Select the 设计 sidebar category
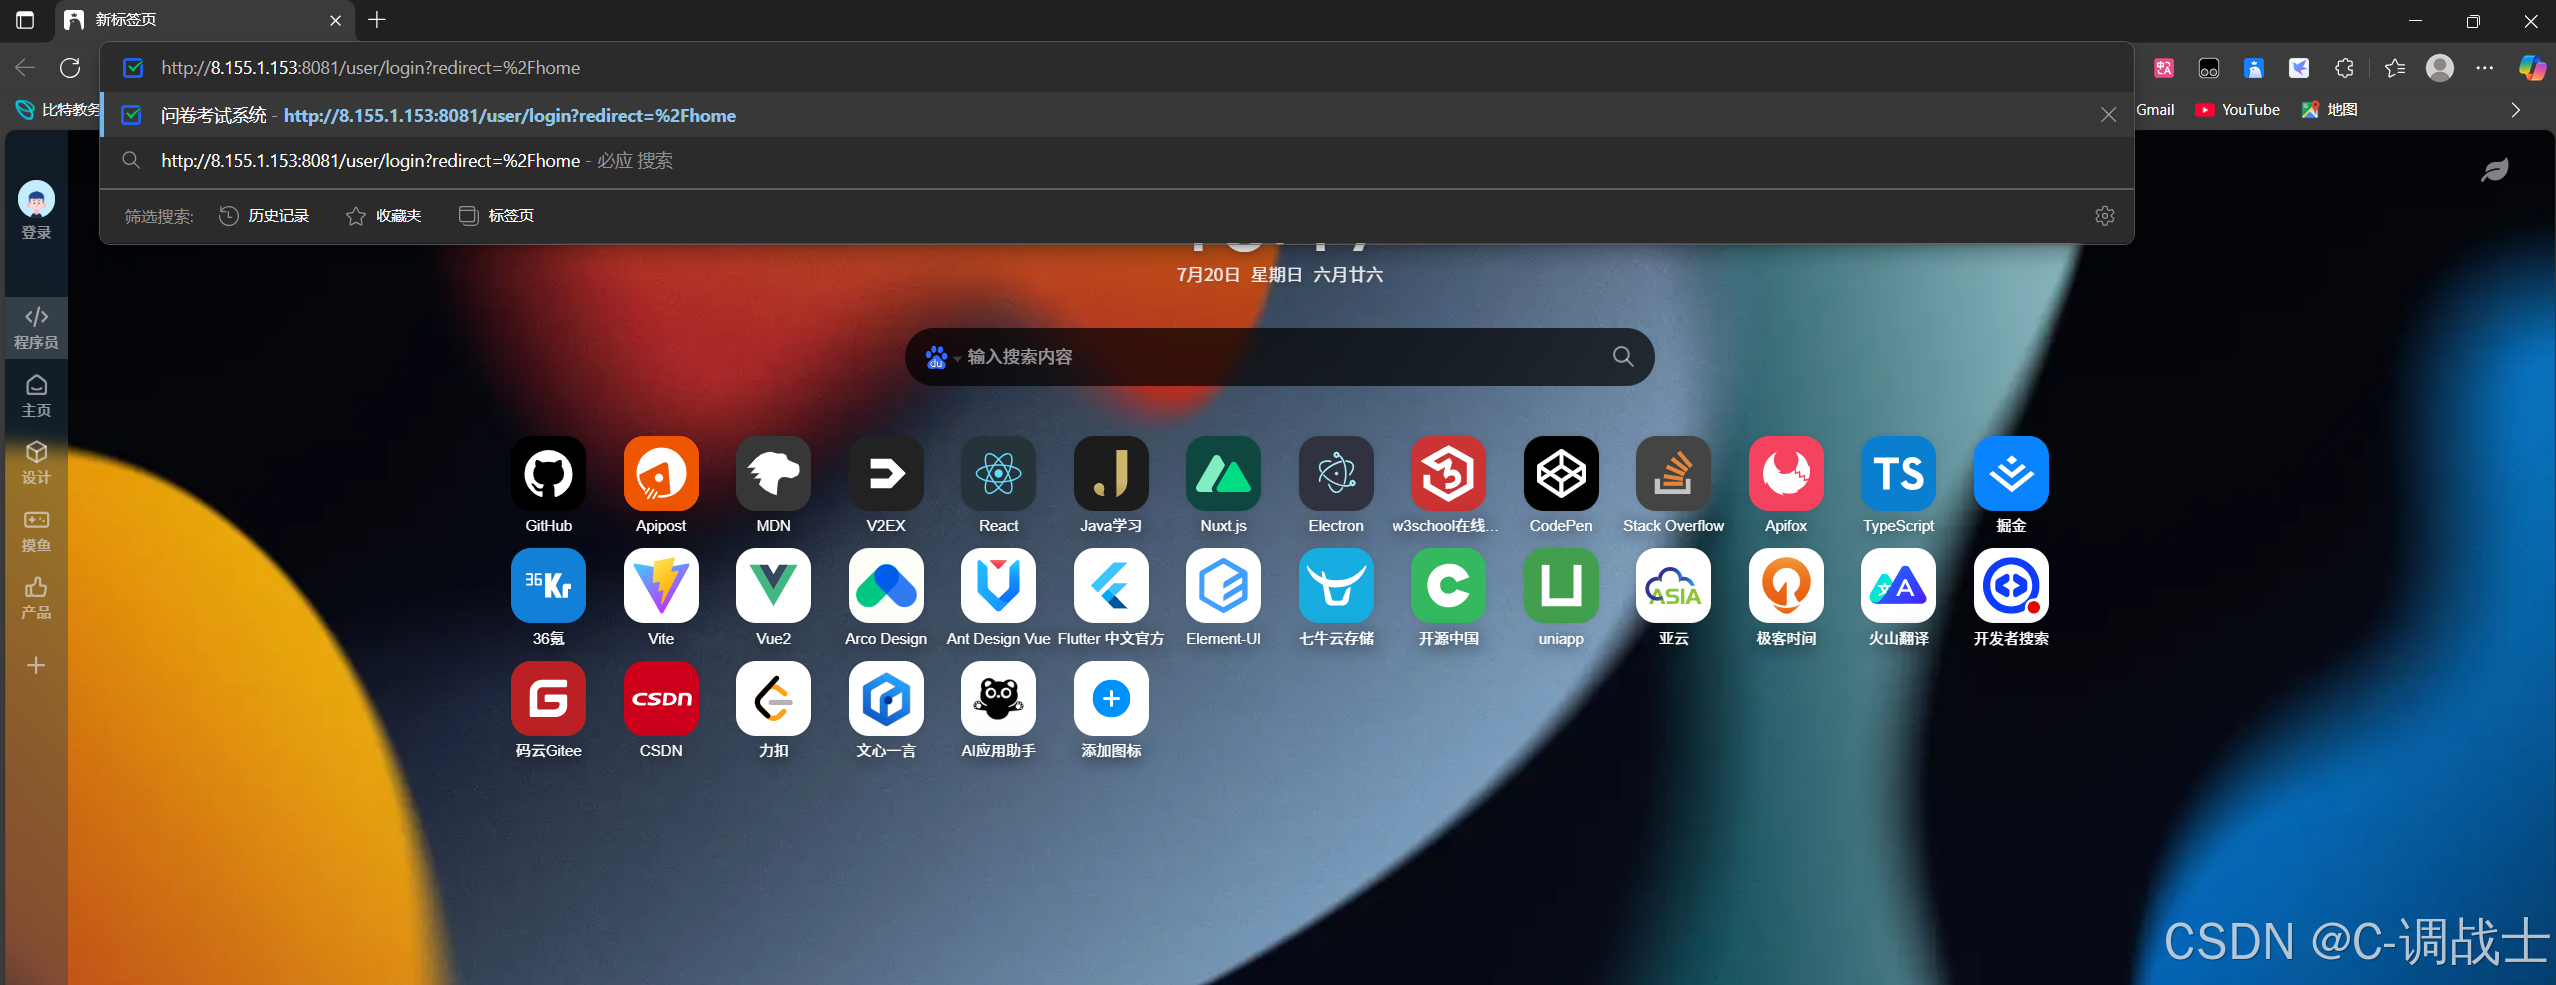 36,463
